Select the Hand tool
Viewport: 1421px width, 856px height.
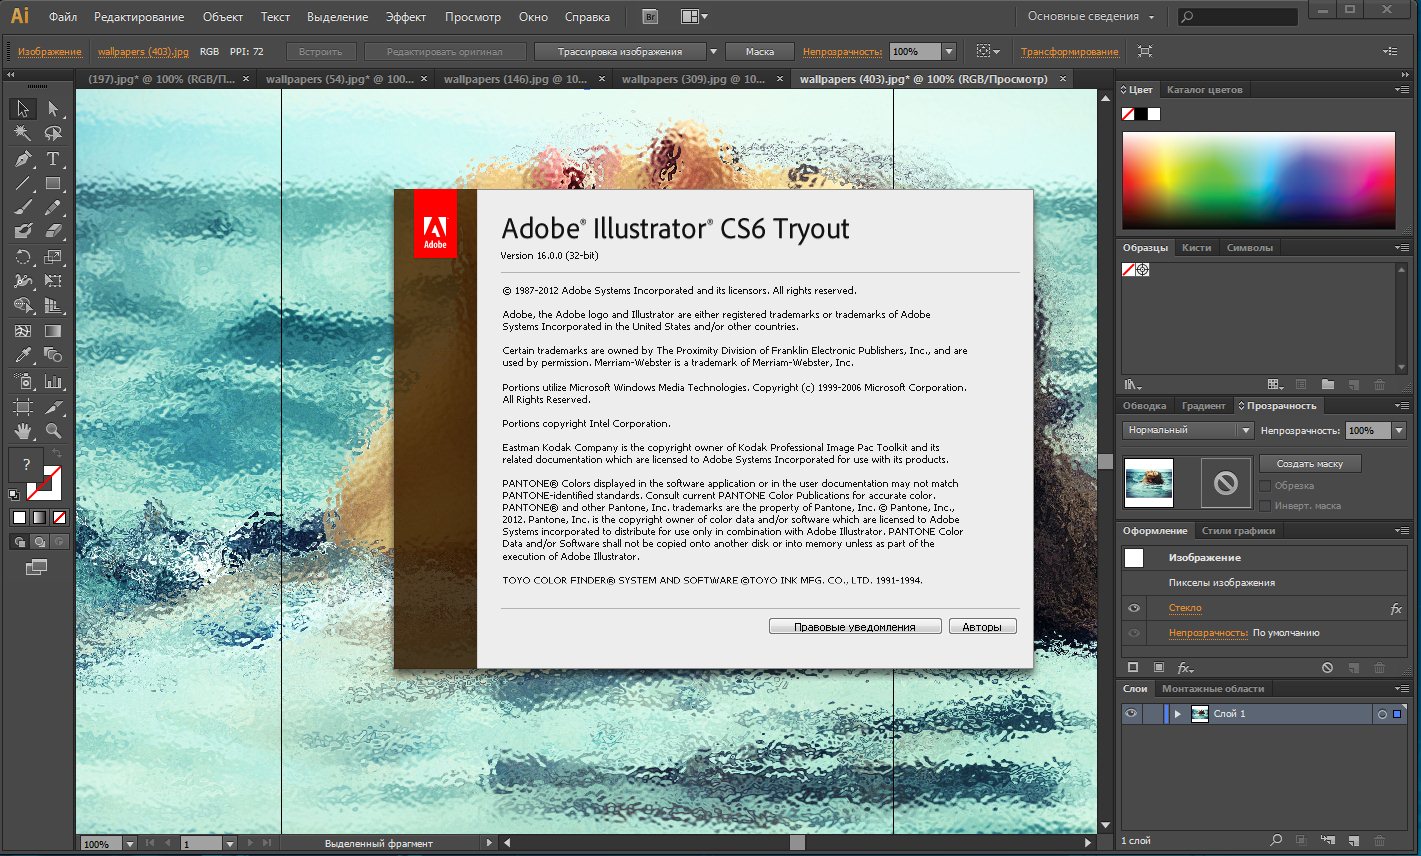pyautogui.click(x=23, y=431)
